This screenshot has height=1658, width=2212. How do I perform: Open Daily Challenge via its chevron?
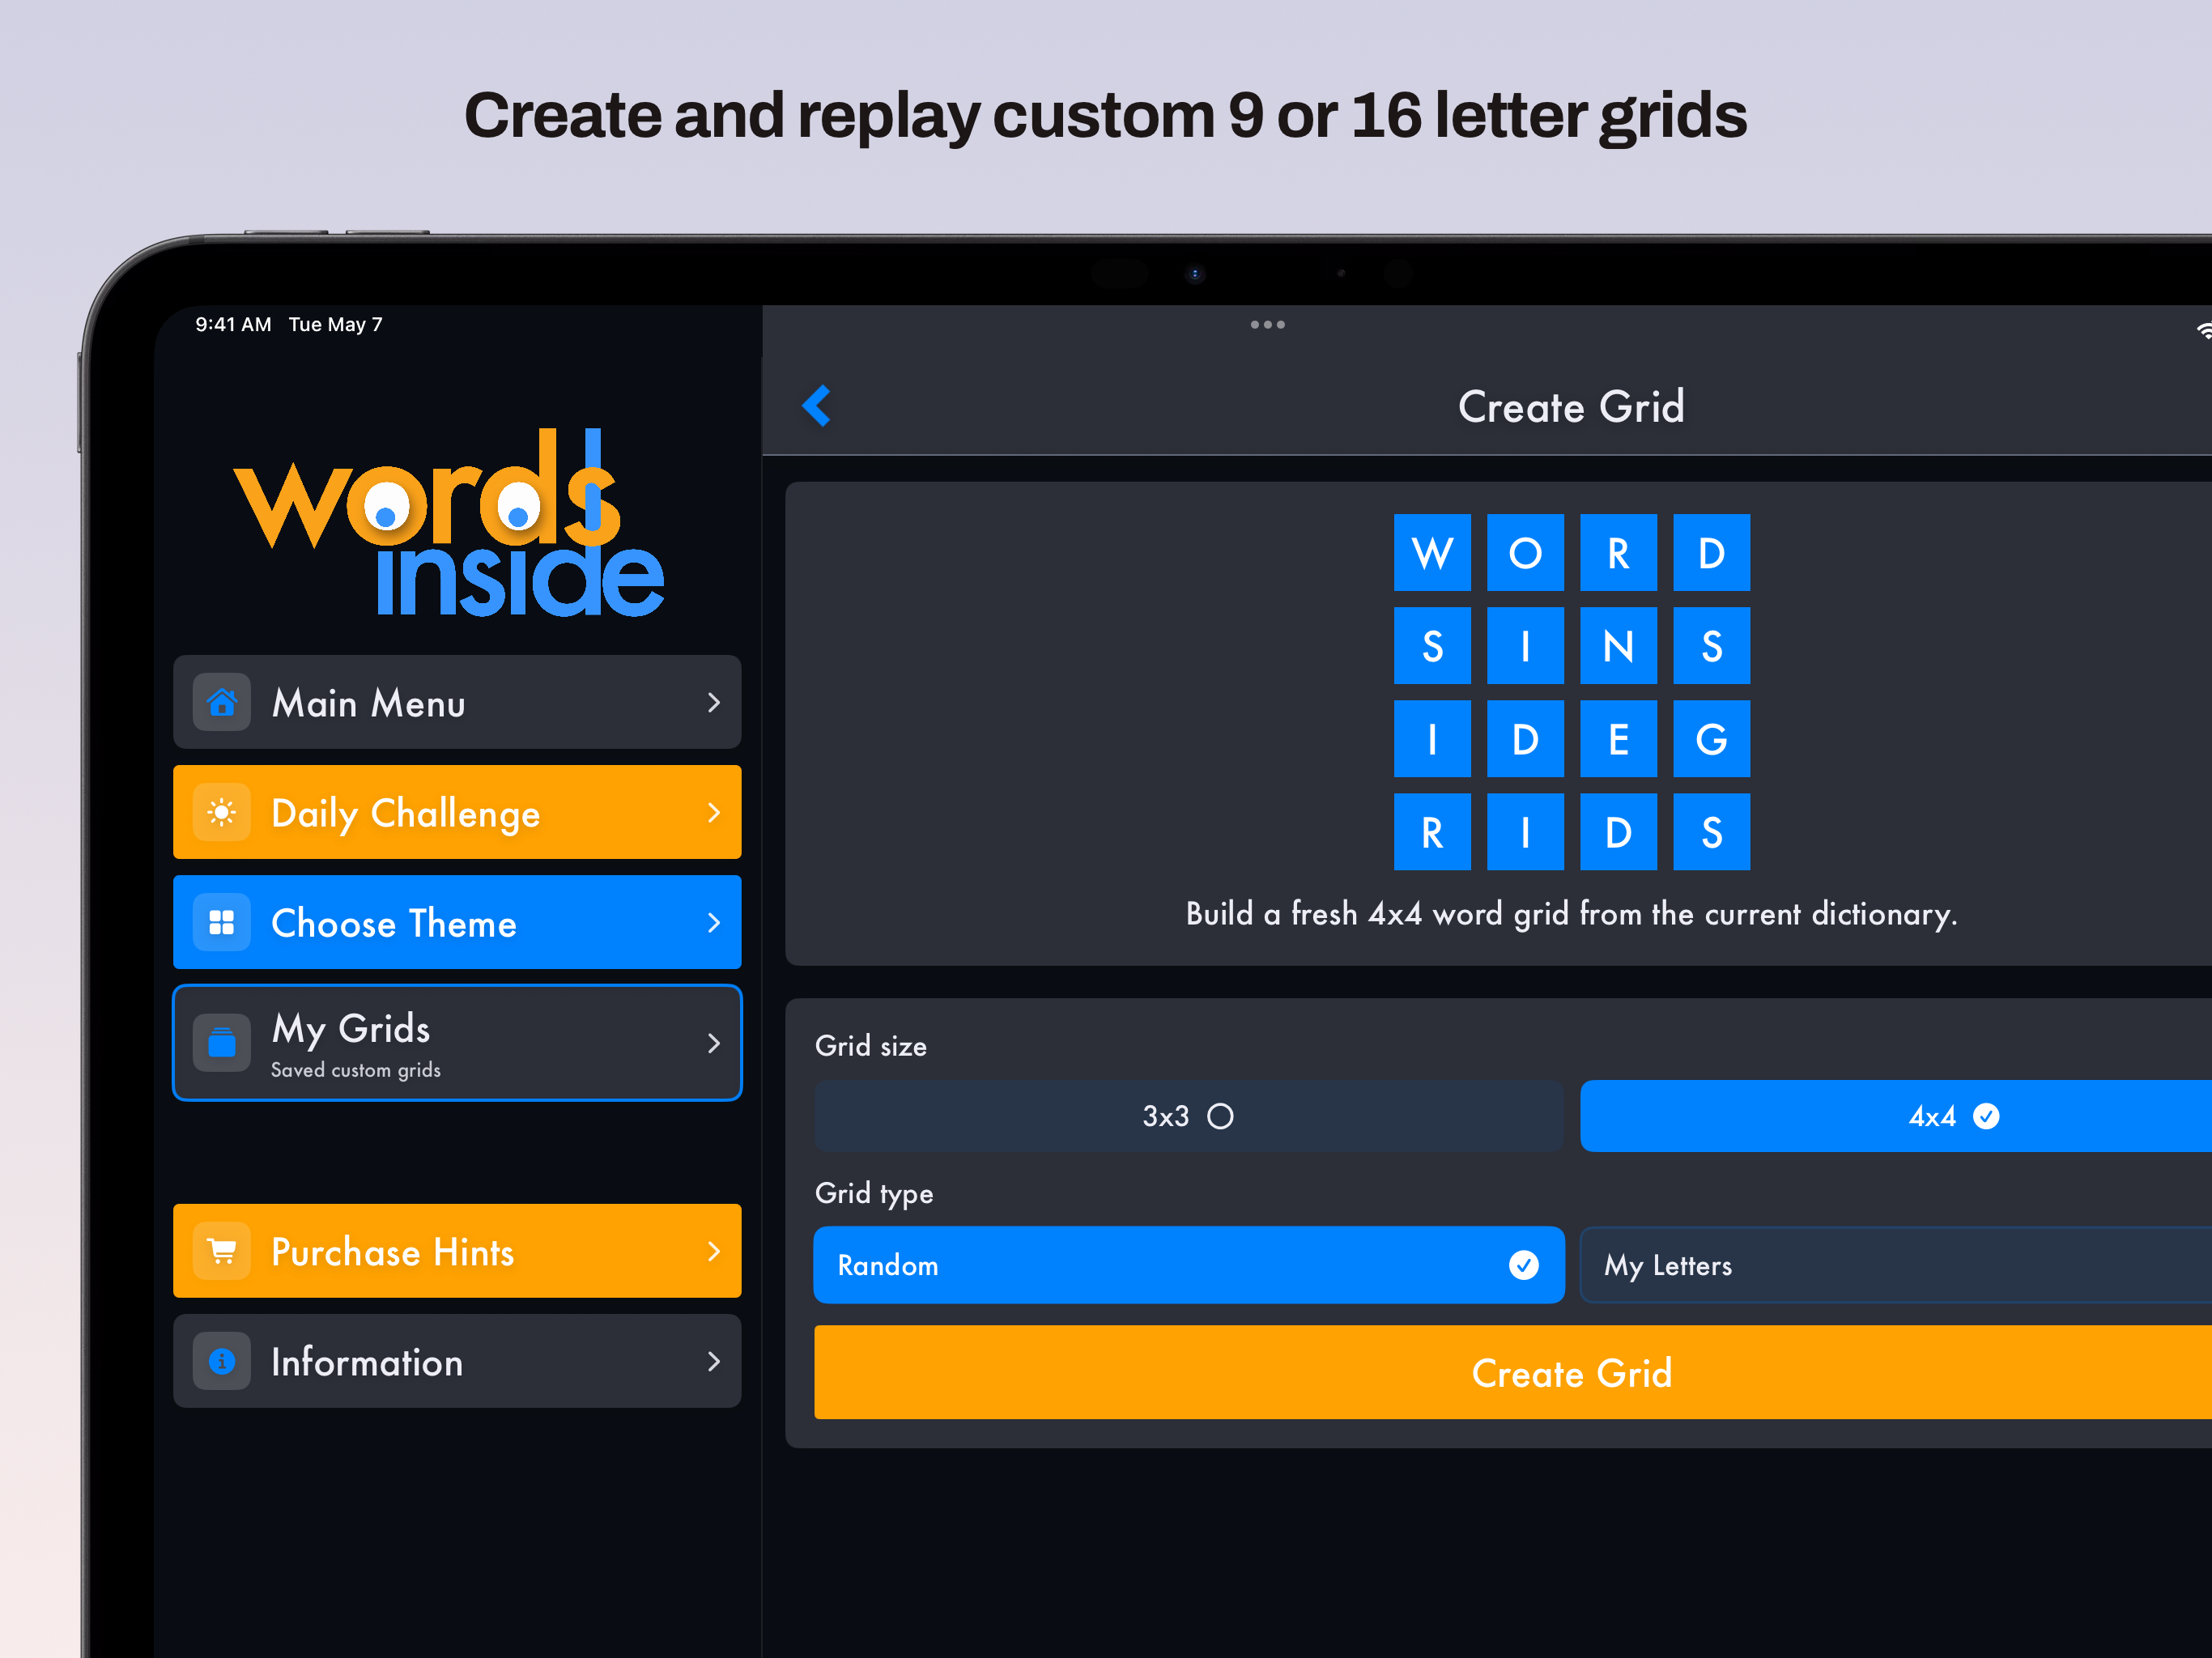pyautogui.click(x=714, y=812)
